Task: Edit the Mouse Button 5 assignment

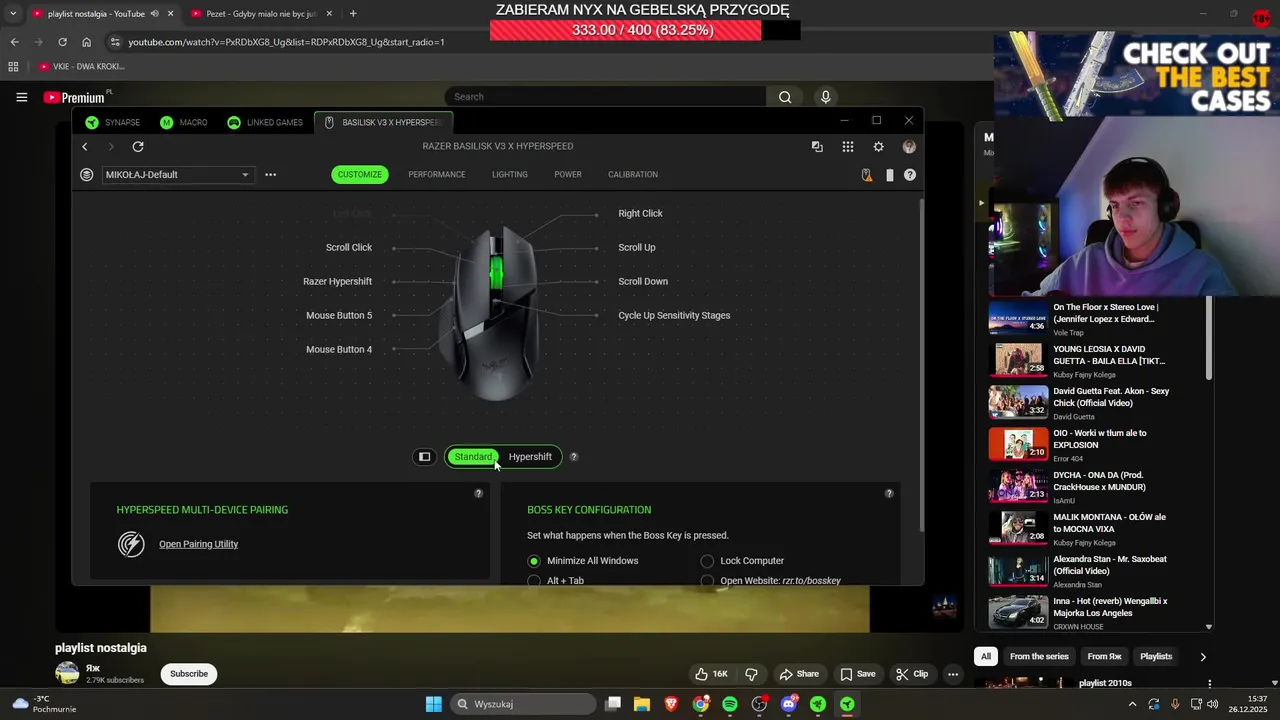Action: click(x=339, y=316)
